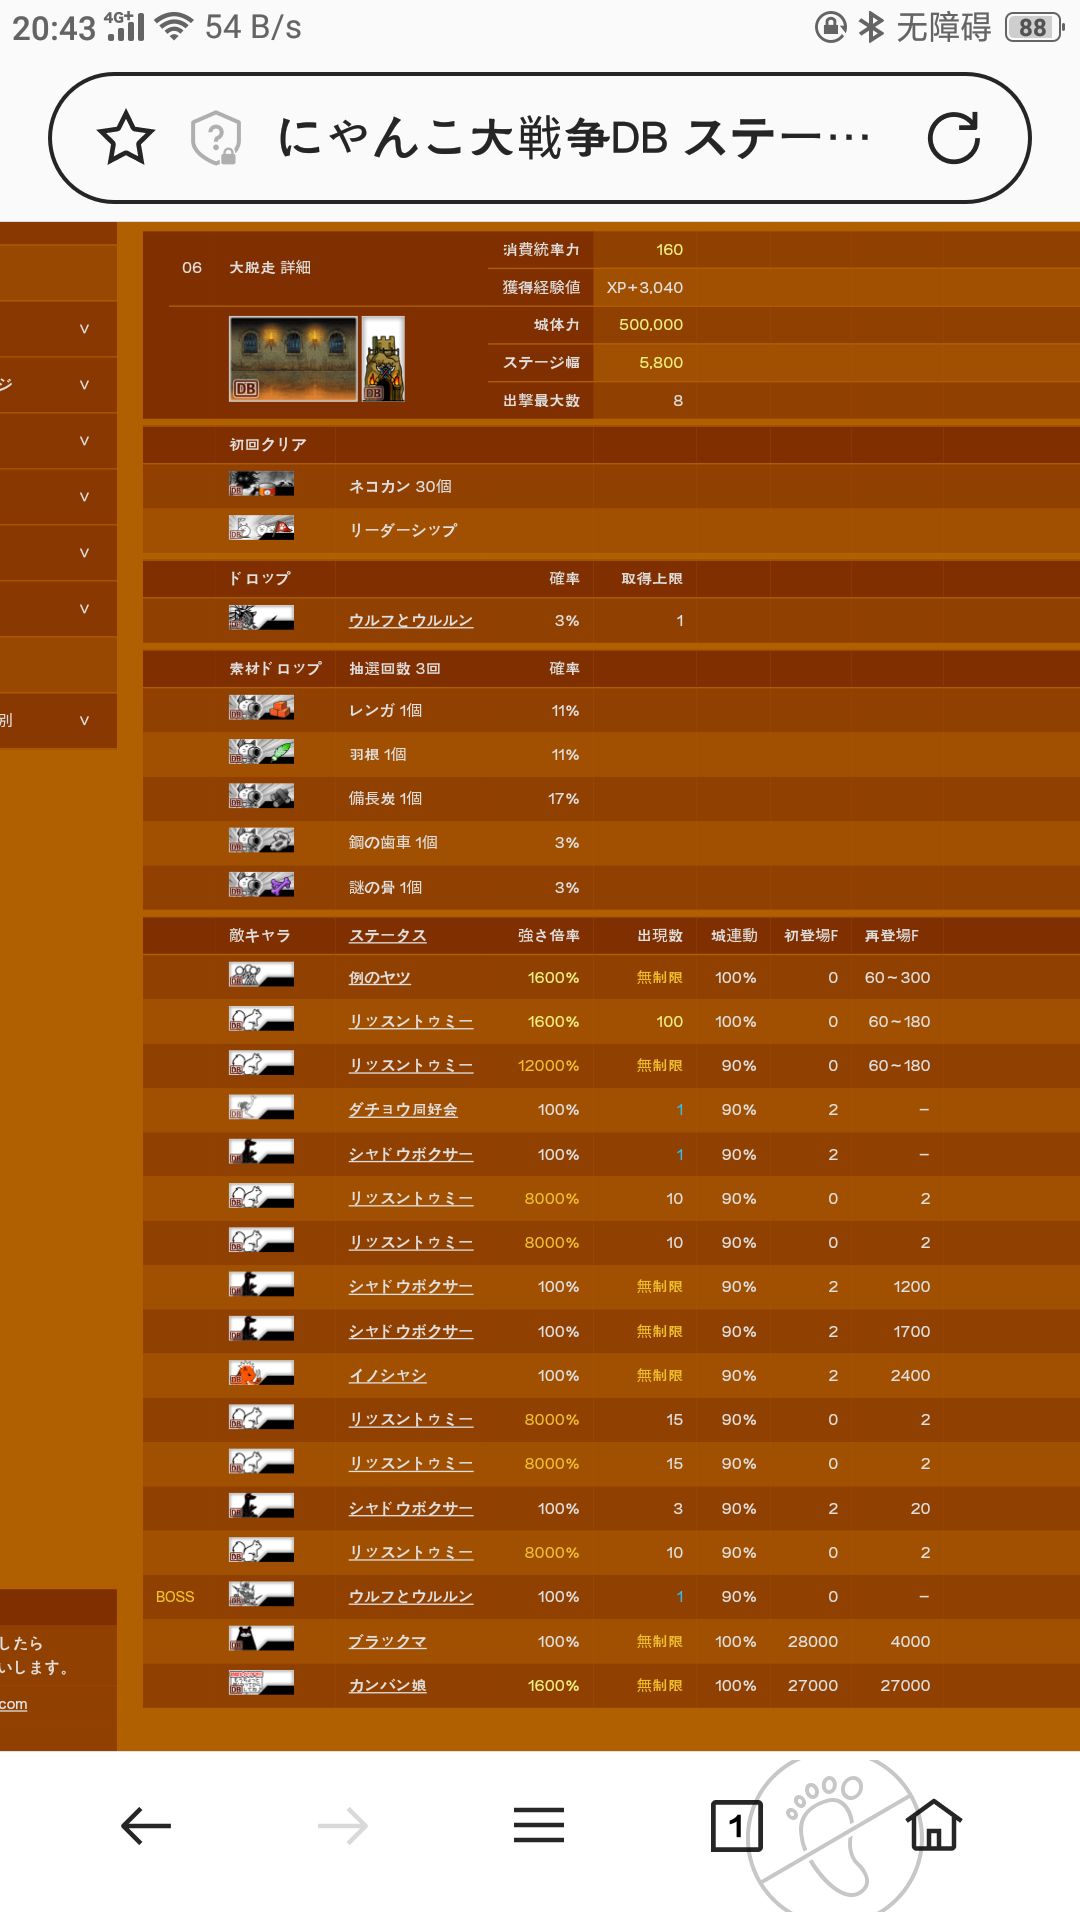The image size is (1080, 1920).
Task: Select the 抽選回数 3回 text
Action: tap(395, 669)
